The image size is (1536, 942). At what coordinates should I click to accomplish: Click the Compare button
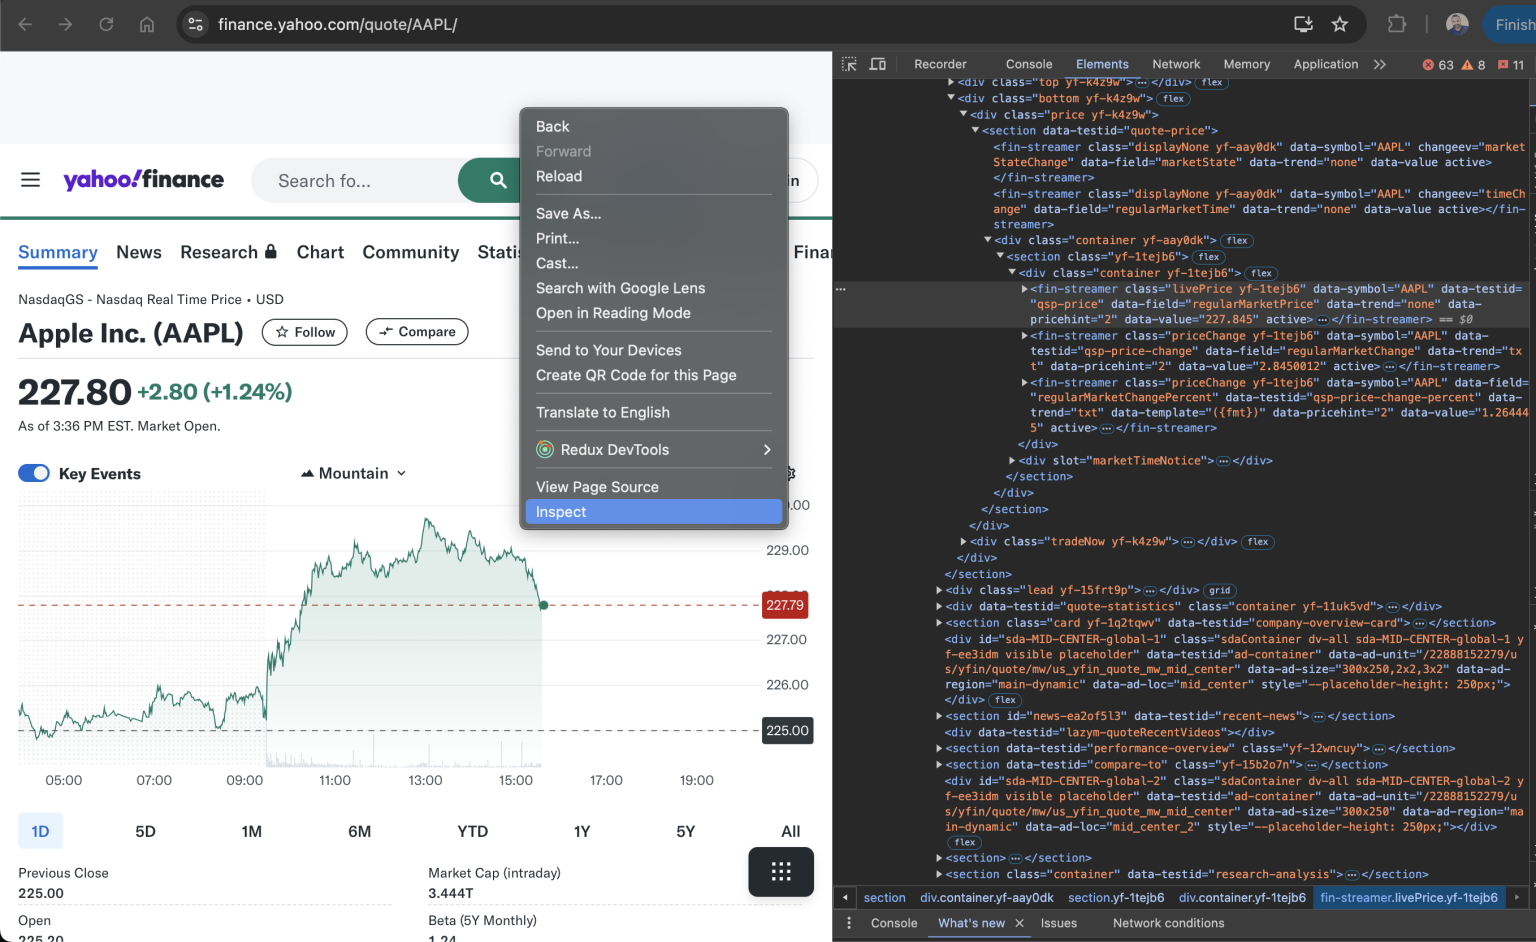pyautogui.click(x=417, y=332)
